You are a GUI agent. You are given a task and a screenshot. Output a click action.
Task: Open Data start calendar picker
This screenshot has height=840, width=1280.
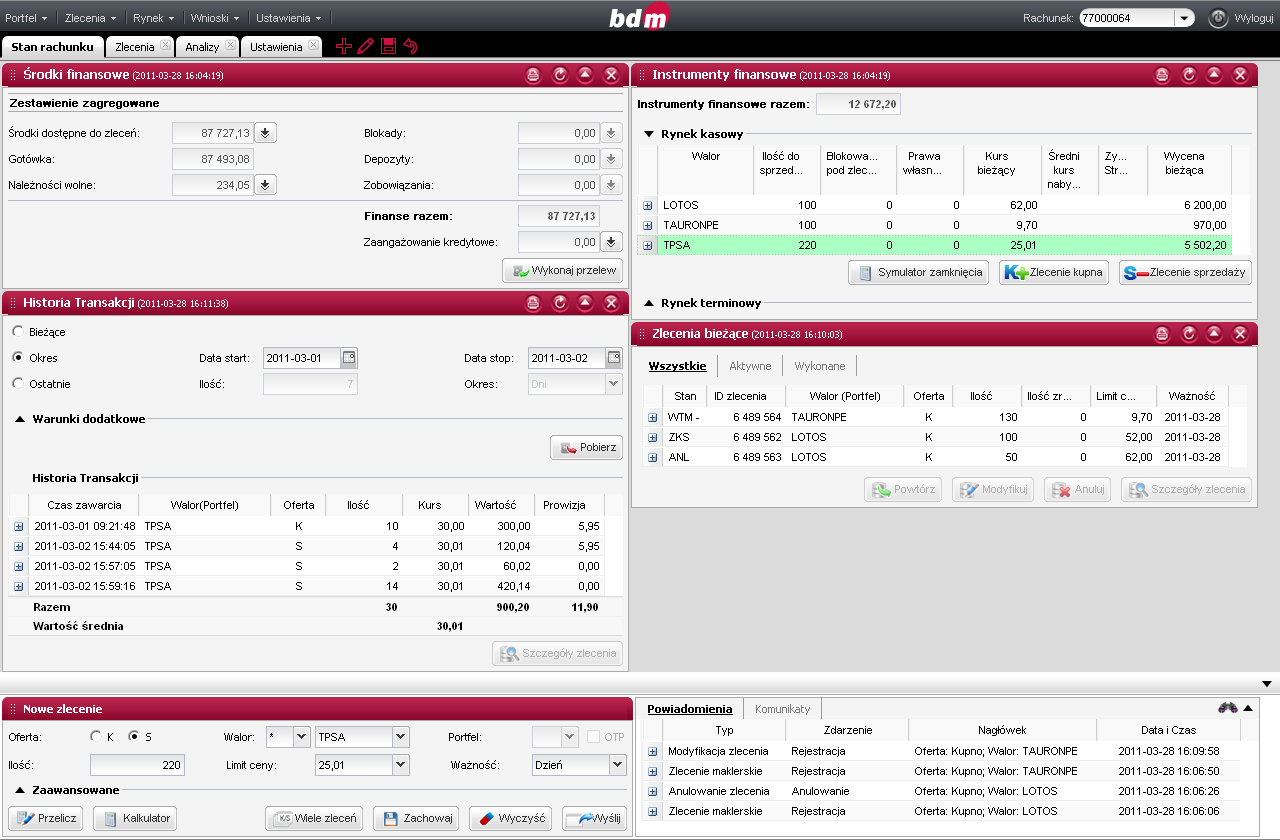click(x=348, y=358)
